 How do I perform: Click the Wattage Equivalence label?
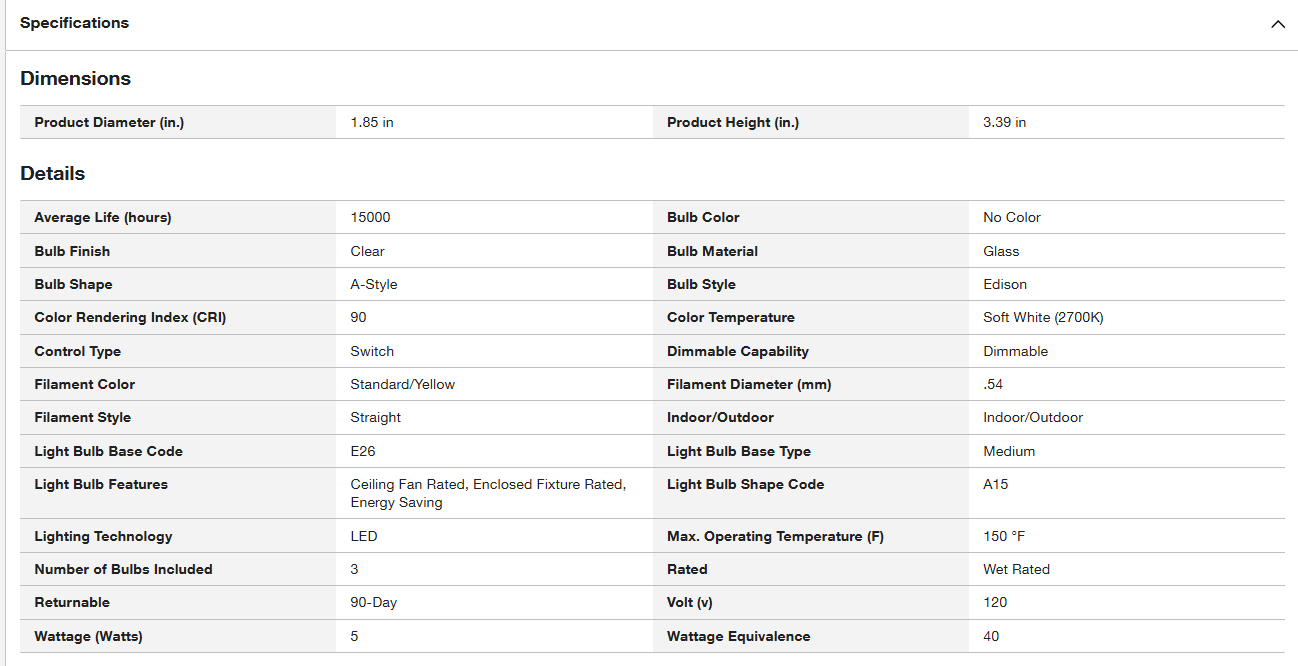738,636
